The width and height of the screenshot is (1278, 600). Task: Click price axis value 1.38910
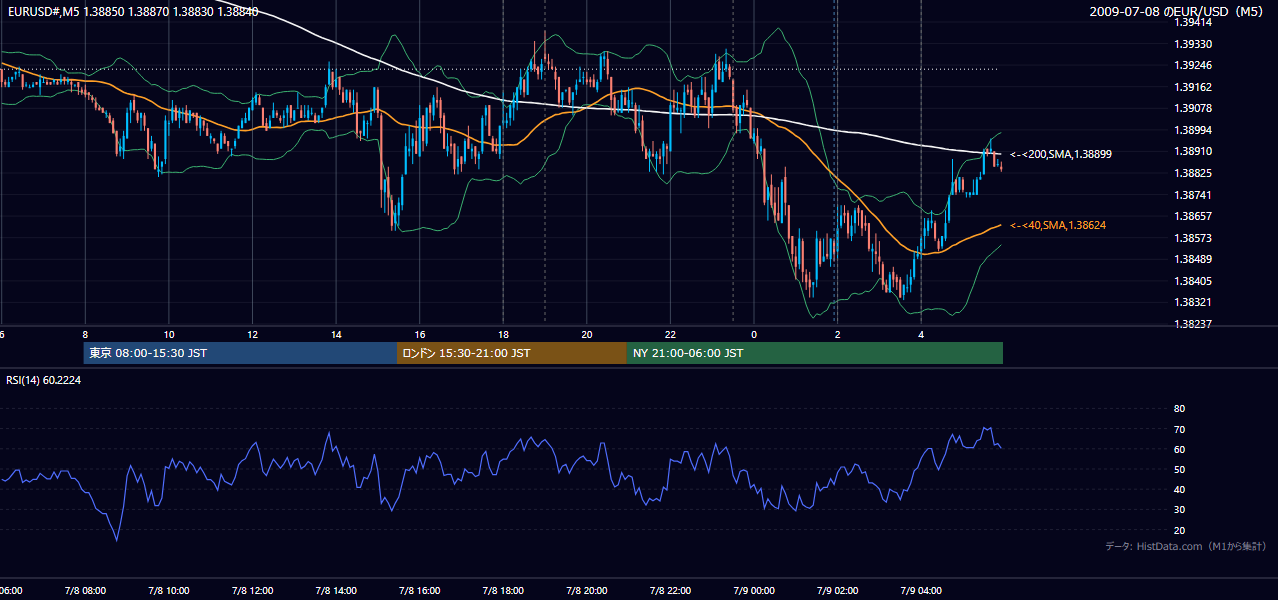(1193, 151)
